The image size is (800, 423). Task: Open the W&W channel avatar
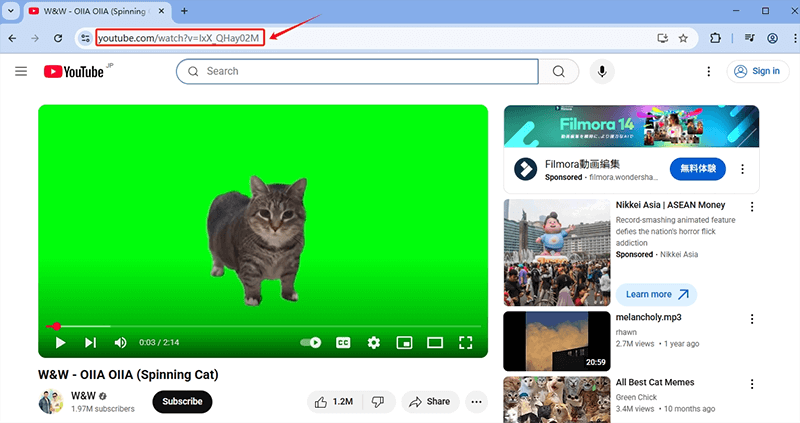tap(51, 402)
